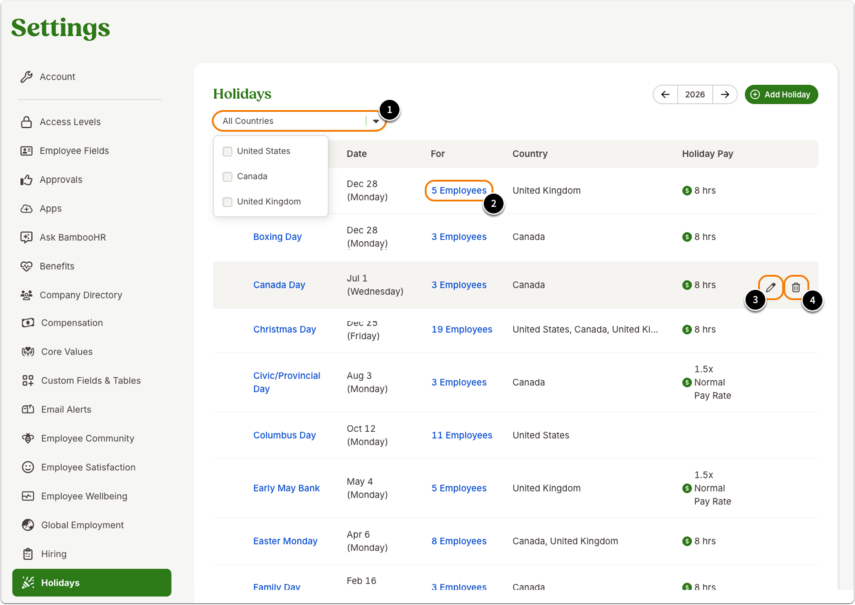The width and height of the screenshot is (855, 605).
Task: Click the Email Alerts mailbox icon
Action: [x=28, y=409]
